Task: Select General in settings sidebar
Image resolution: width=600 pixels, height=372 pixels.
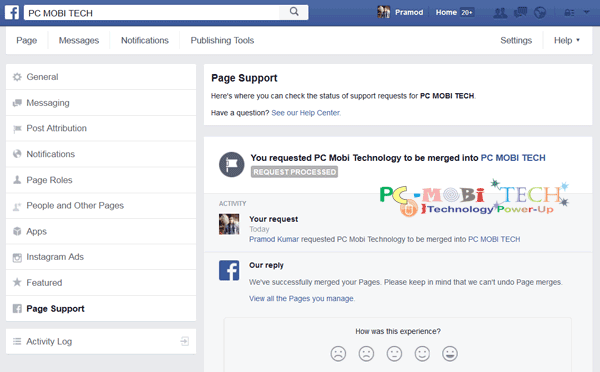Action: [x=101, y=77]
